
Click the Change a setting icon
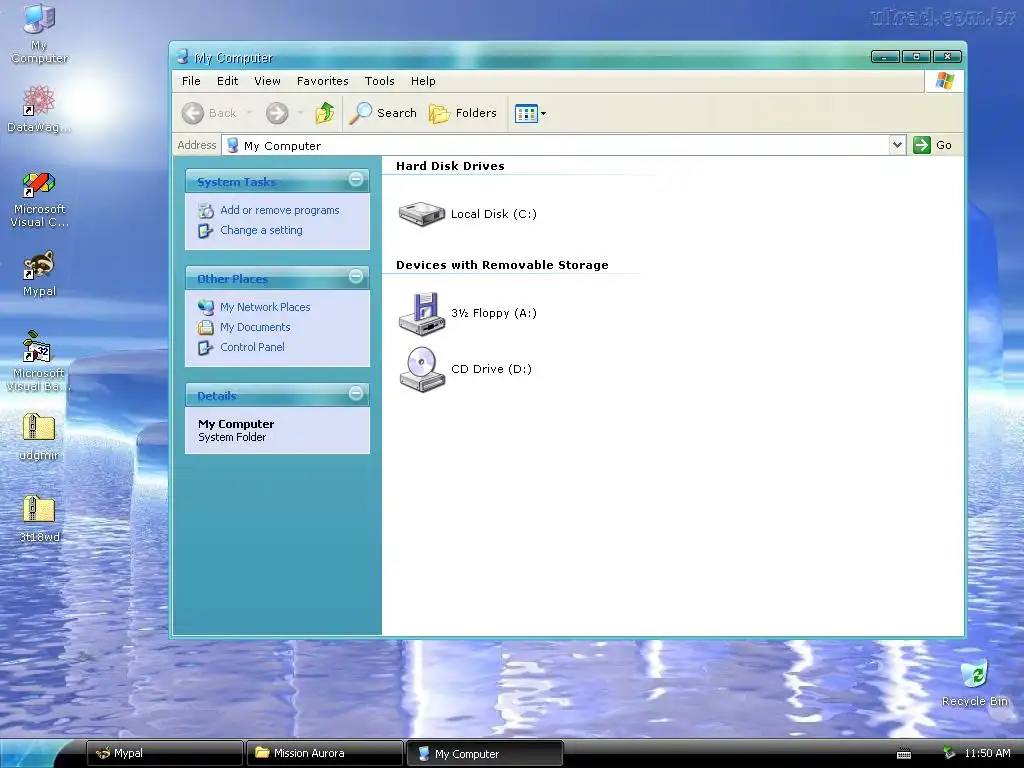(206, 231)
